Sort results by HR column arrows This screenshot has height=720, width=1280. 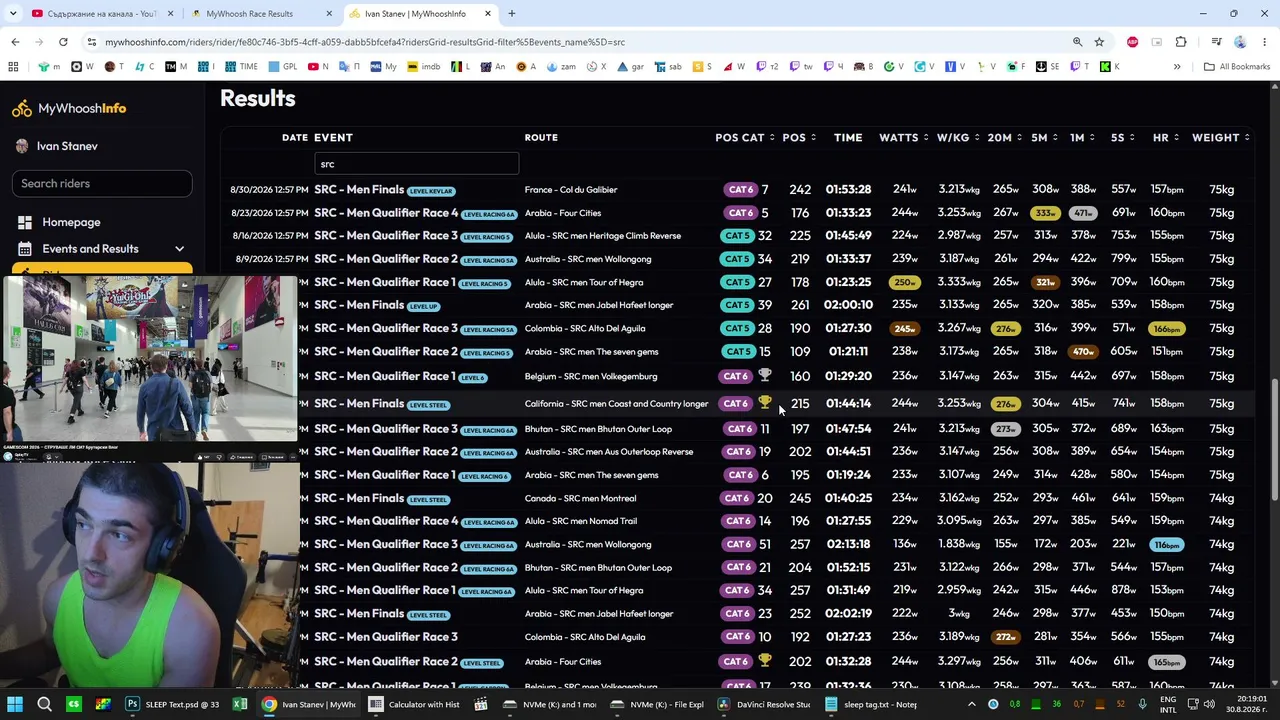[1176, 137]
